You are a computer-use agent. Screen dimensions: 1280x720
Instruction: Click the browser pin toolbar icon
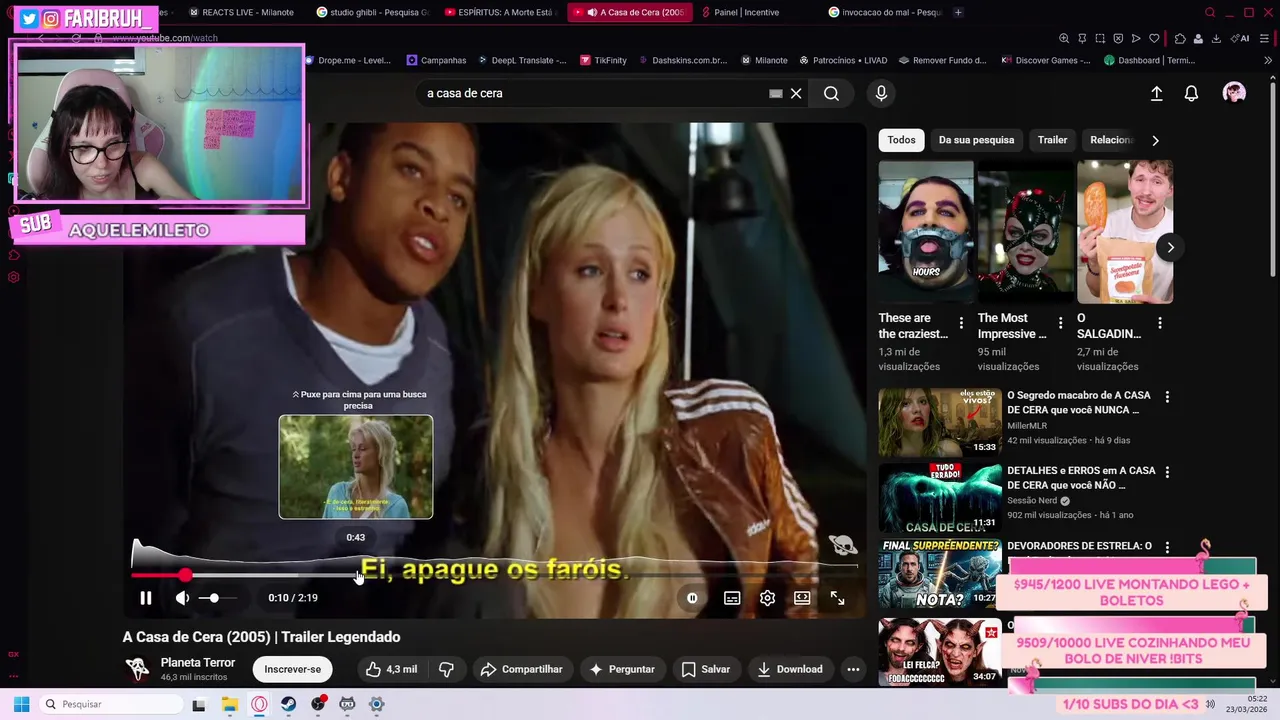(1082, 38)
